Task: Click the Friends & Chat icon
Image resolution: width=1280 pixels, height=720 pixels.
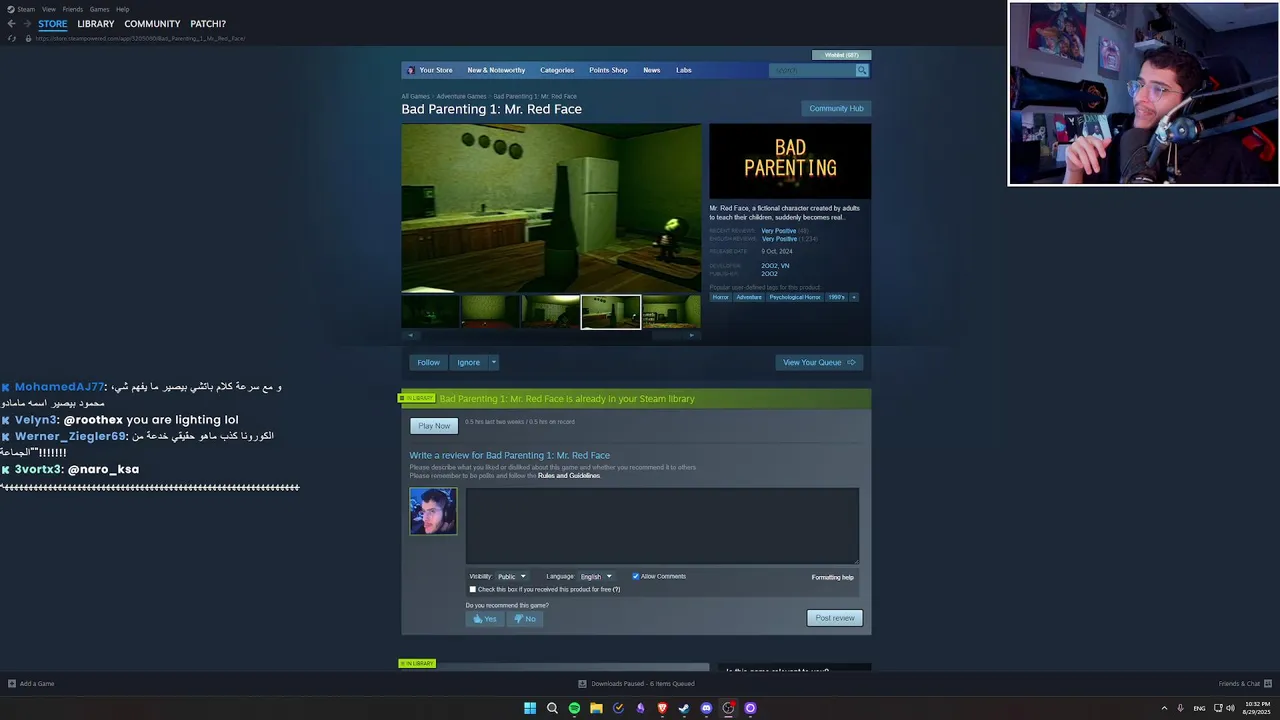Action: click(1267, 684)
